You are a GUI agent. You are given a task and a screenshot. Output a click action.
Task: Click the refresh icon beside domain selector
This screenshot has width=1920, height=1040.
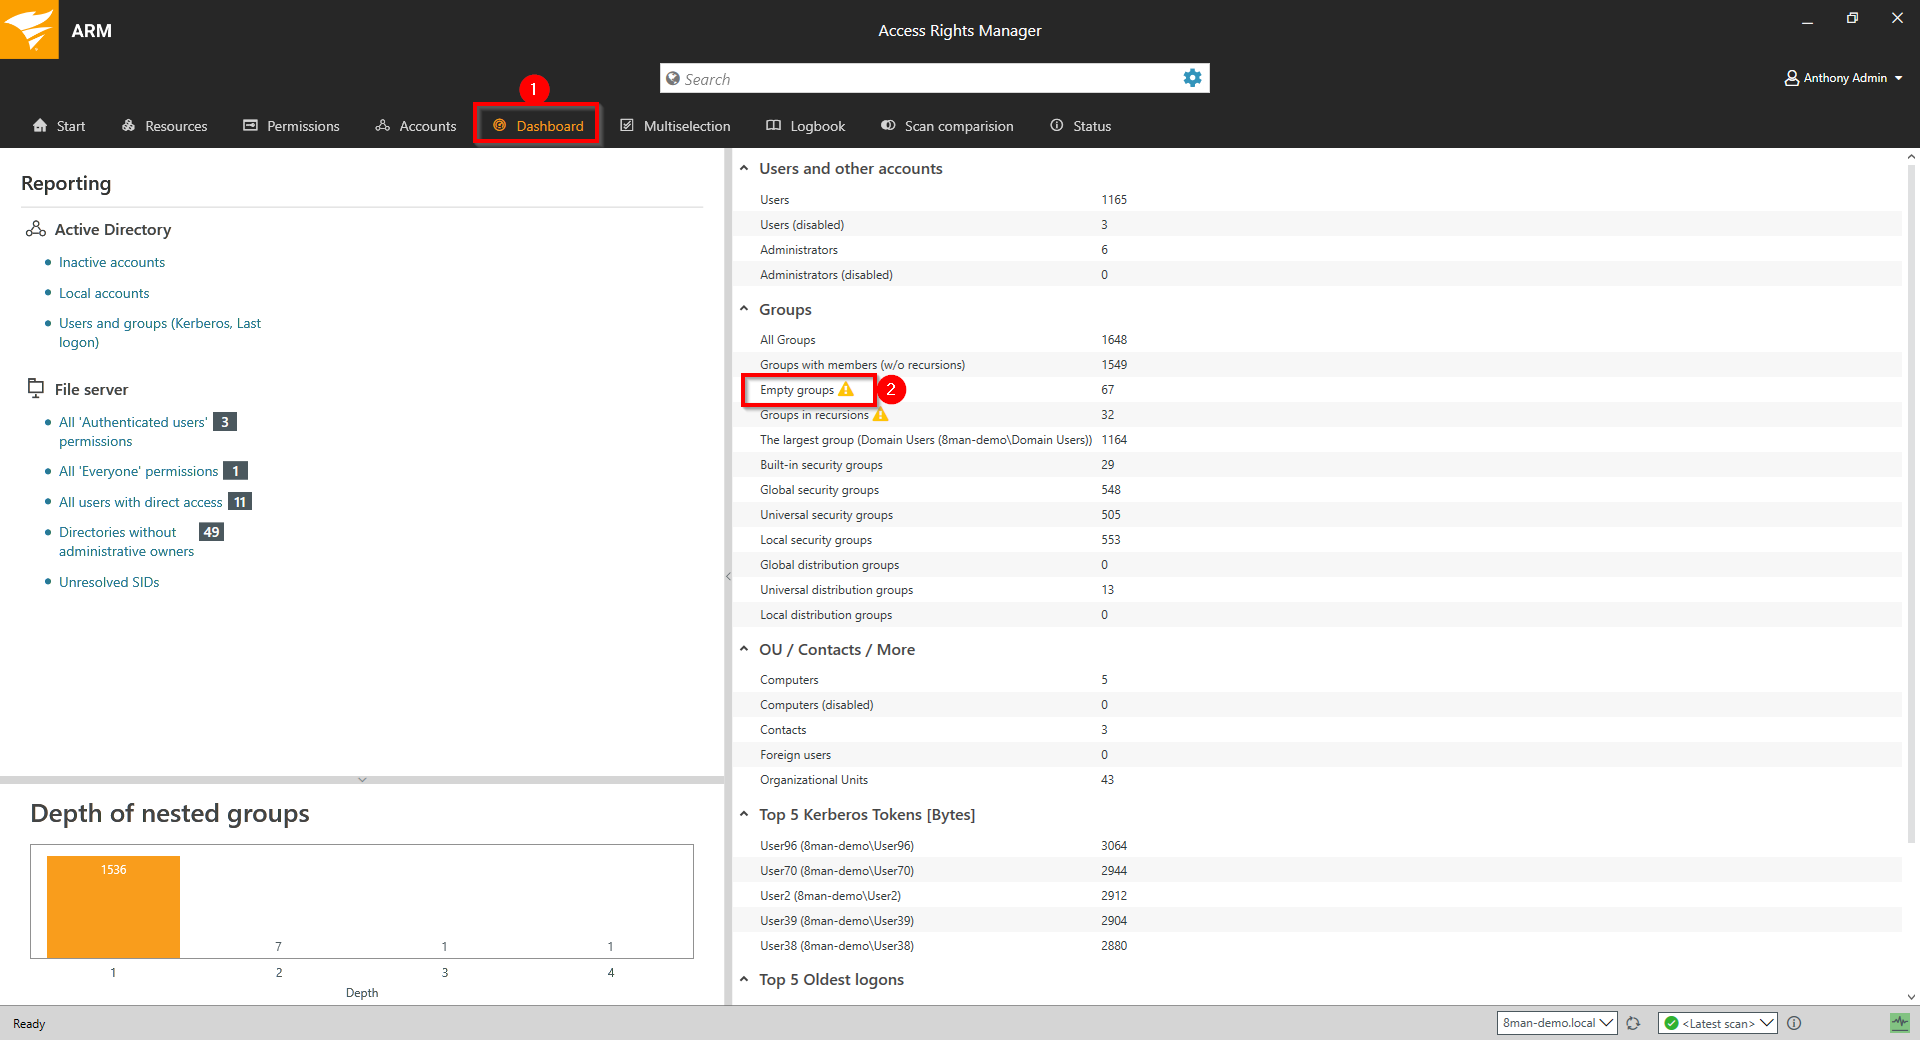click(1633, 1023)
